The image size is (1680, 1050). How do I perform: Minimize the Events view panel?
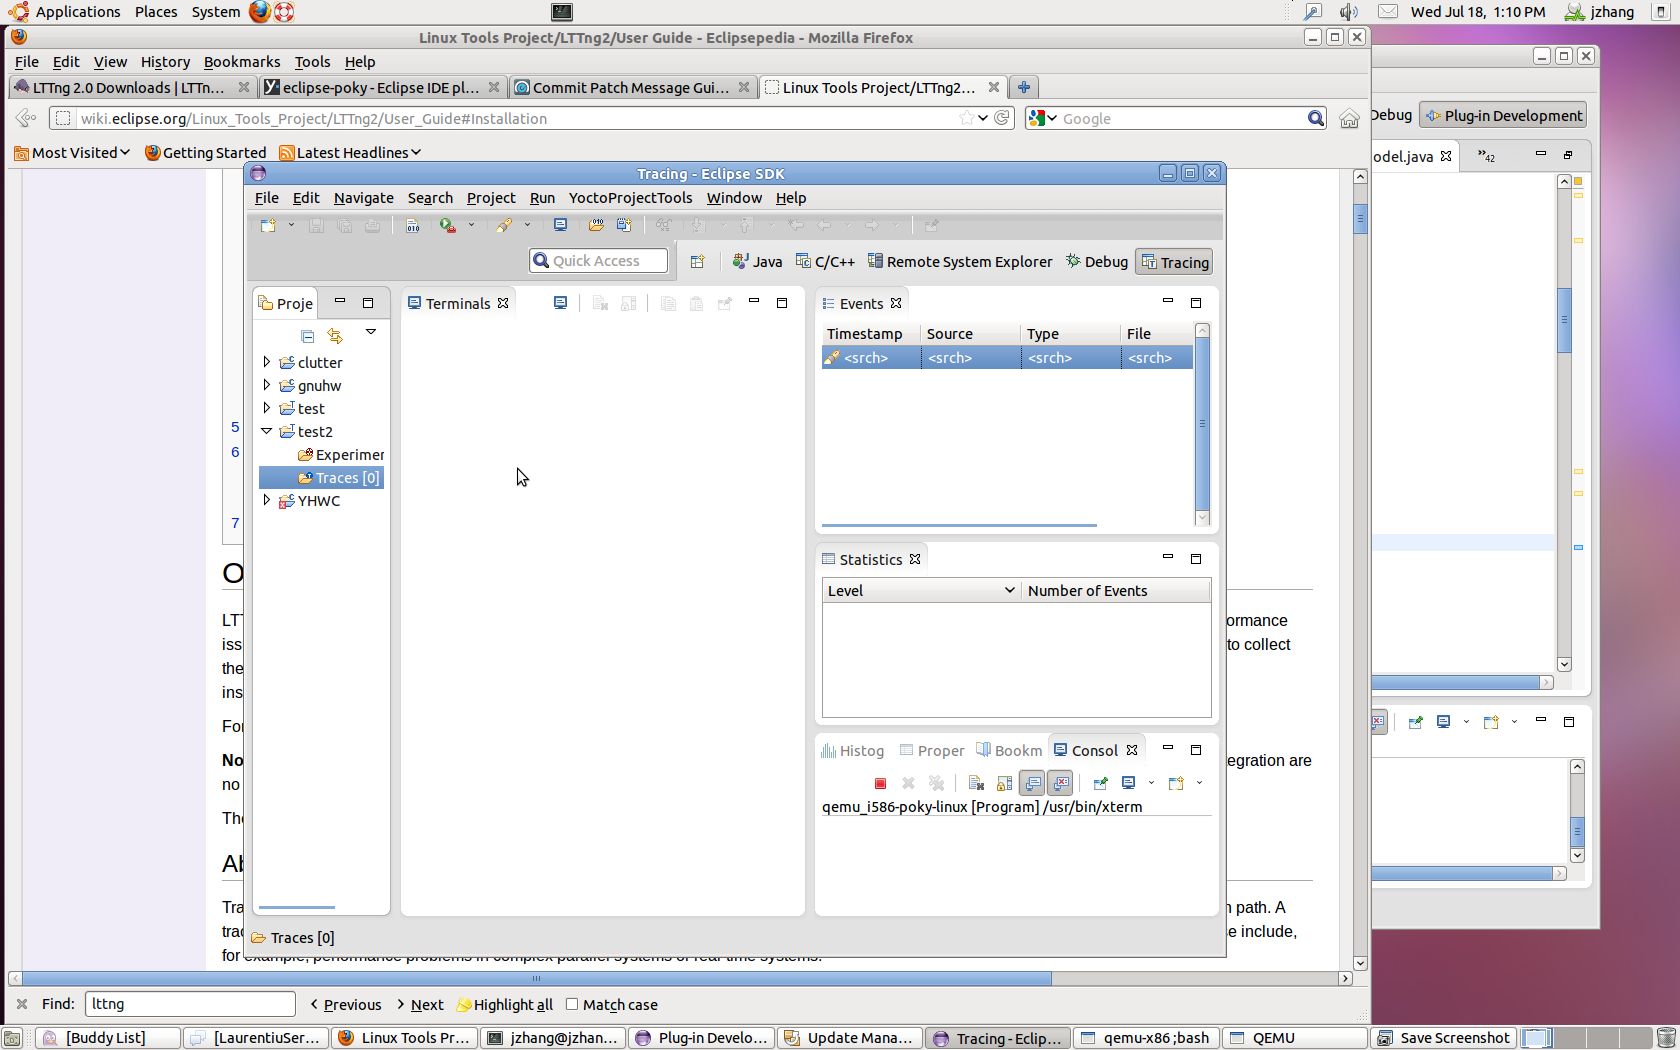(x=1167, y=302)
